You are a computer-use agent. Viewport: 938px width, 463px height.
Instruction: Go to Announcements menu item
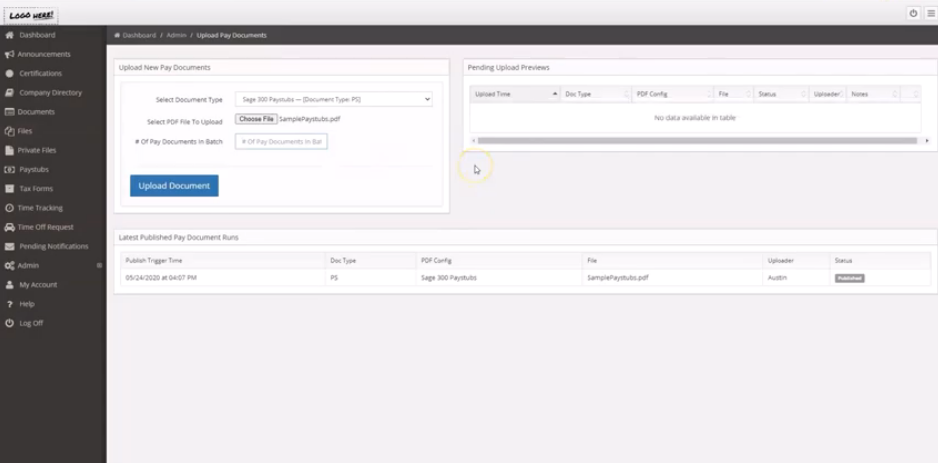44,54
